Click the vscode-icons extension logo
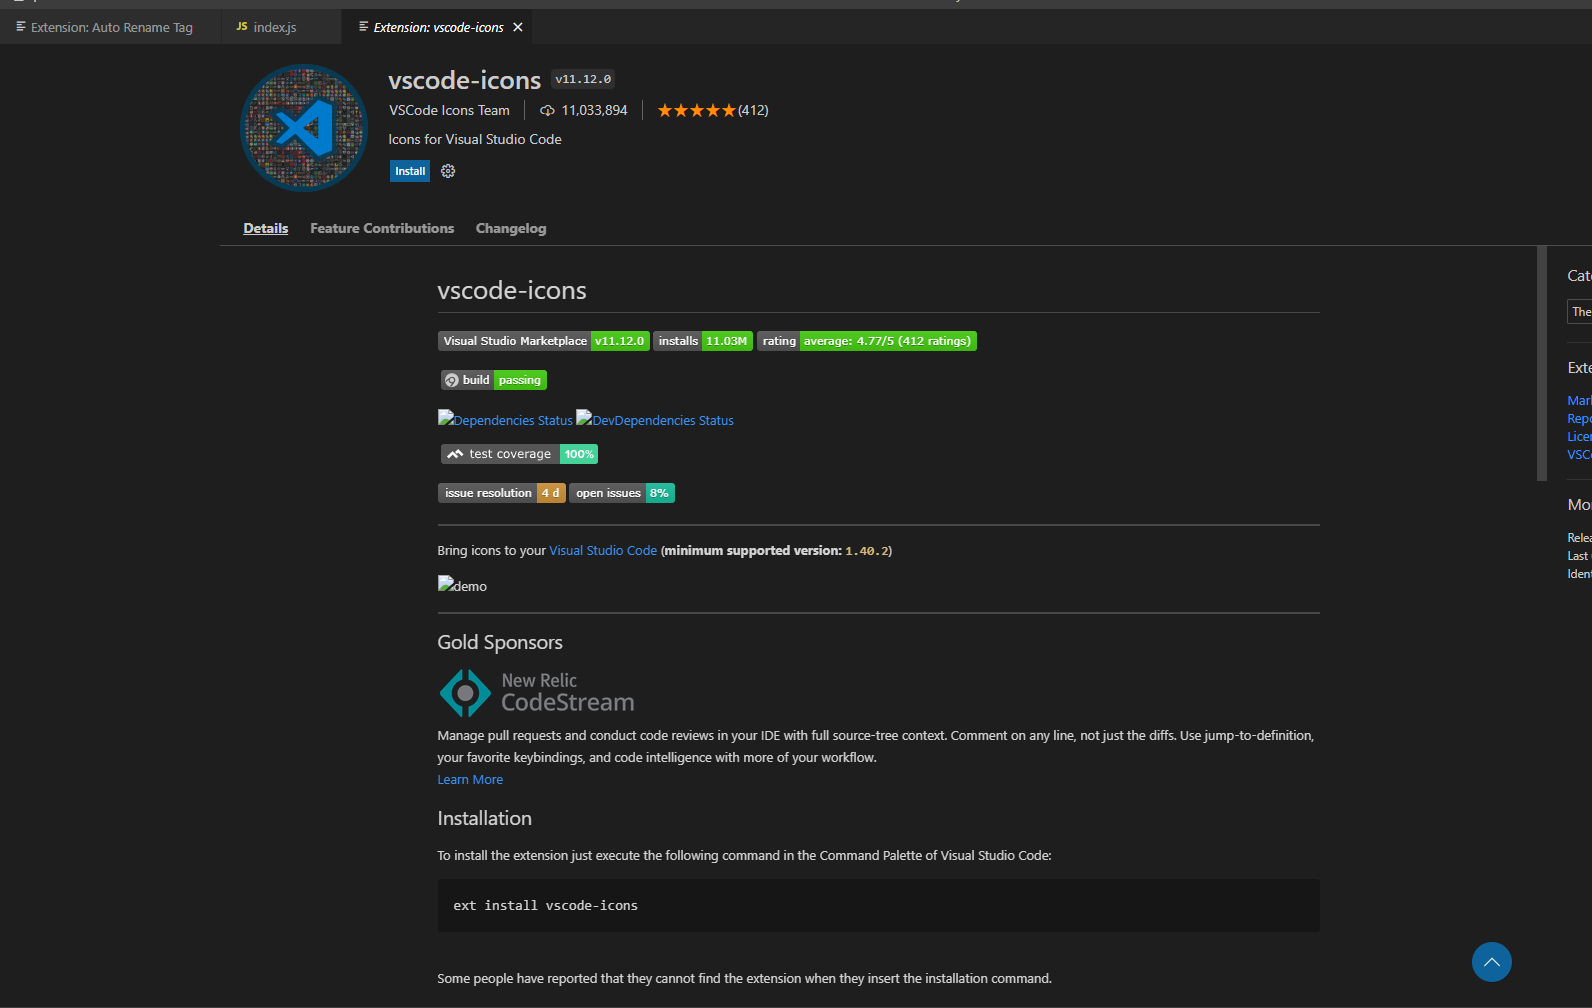 (x=304, y=127)
